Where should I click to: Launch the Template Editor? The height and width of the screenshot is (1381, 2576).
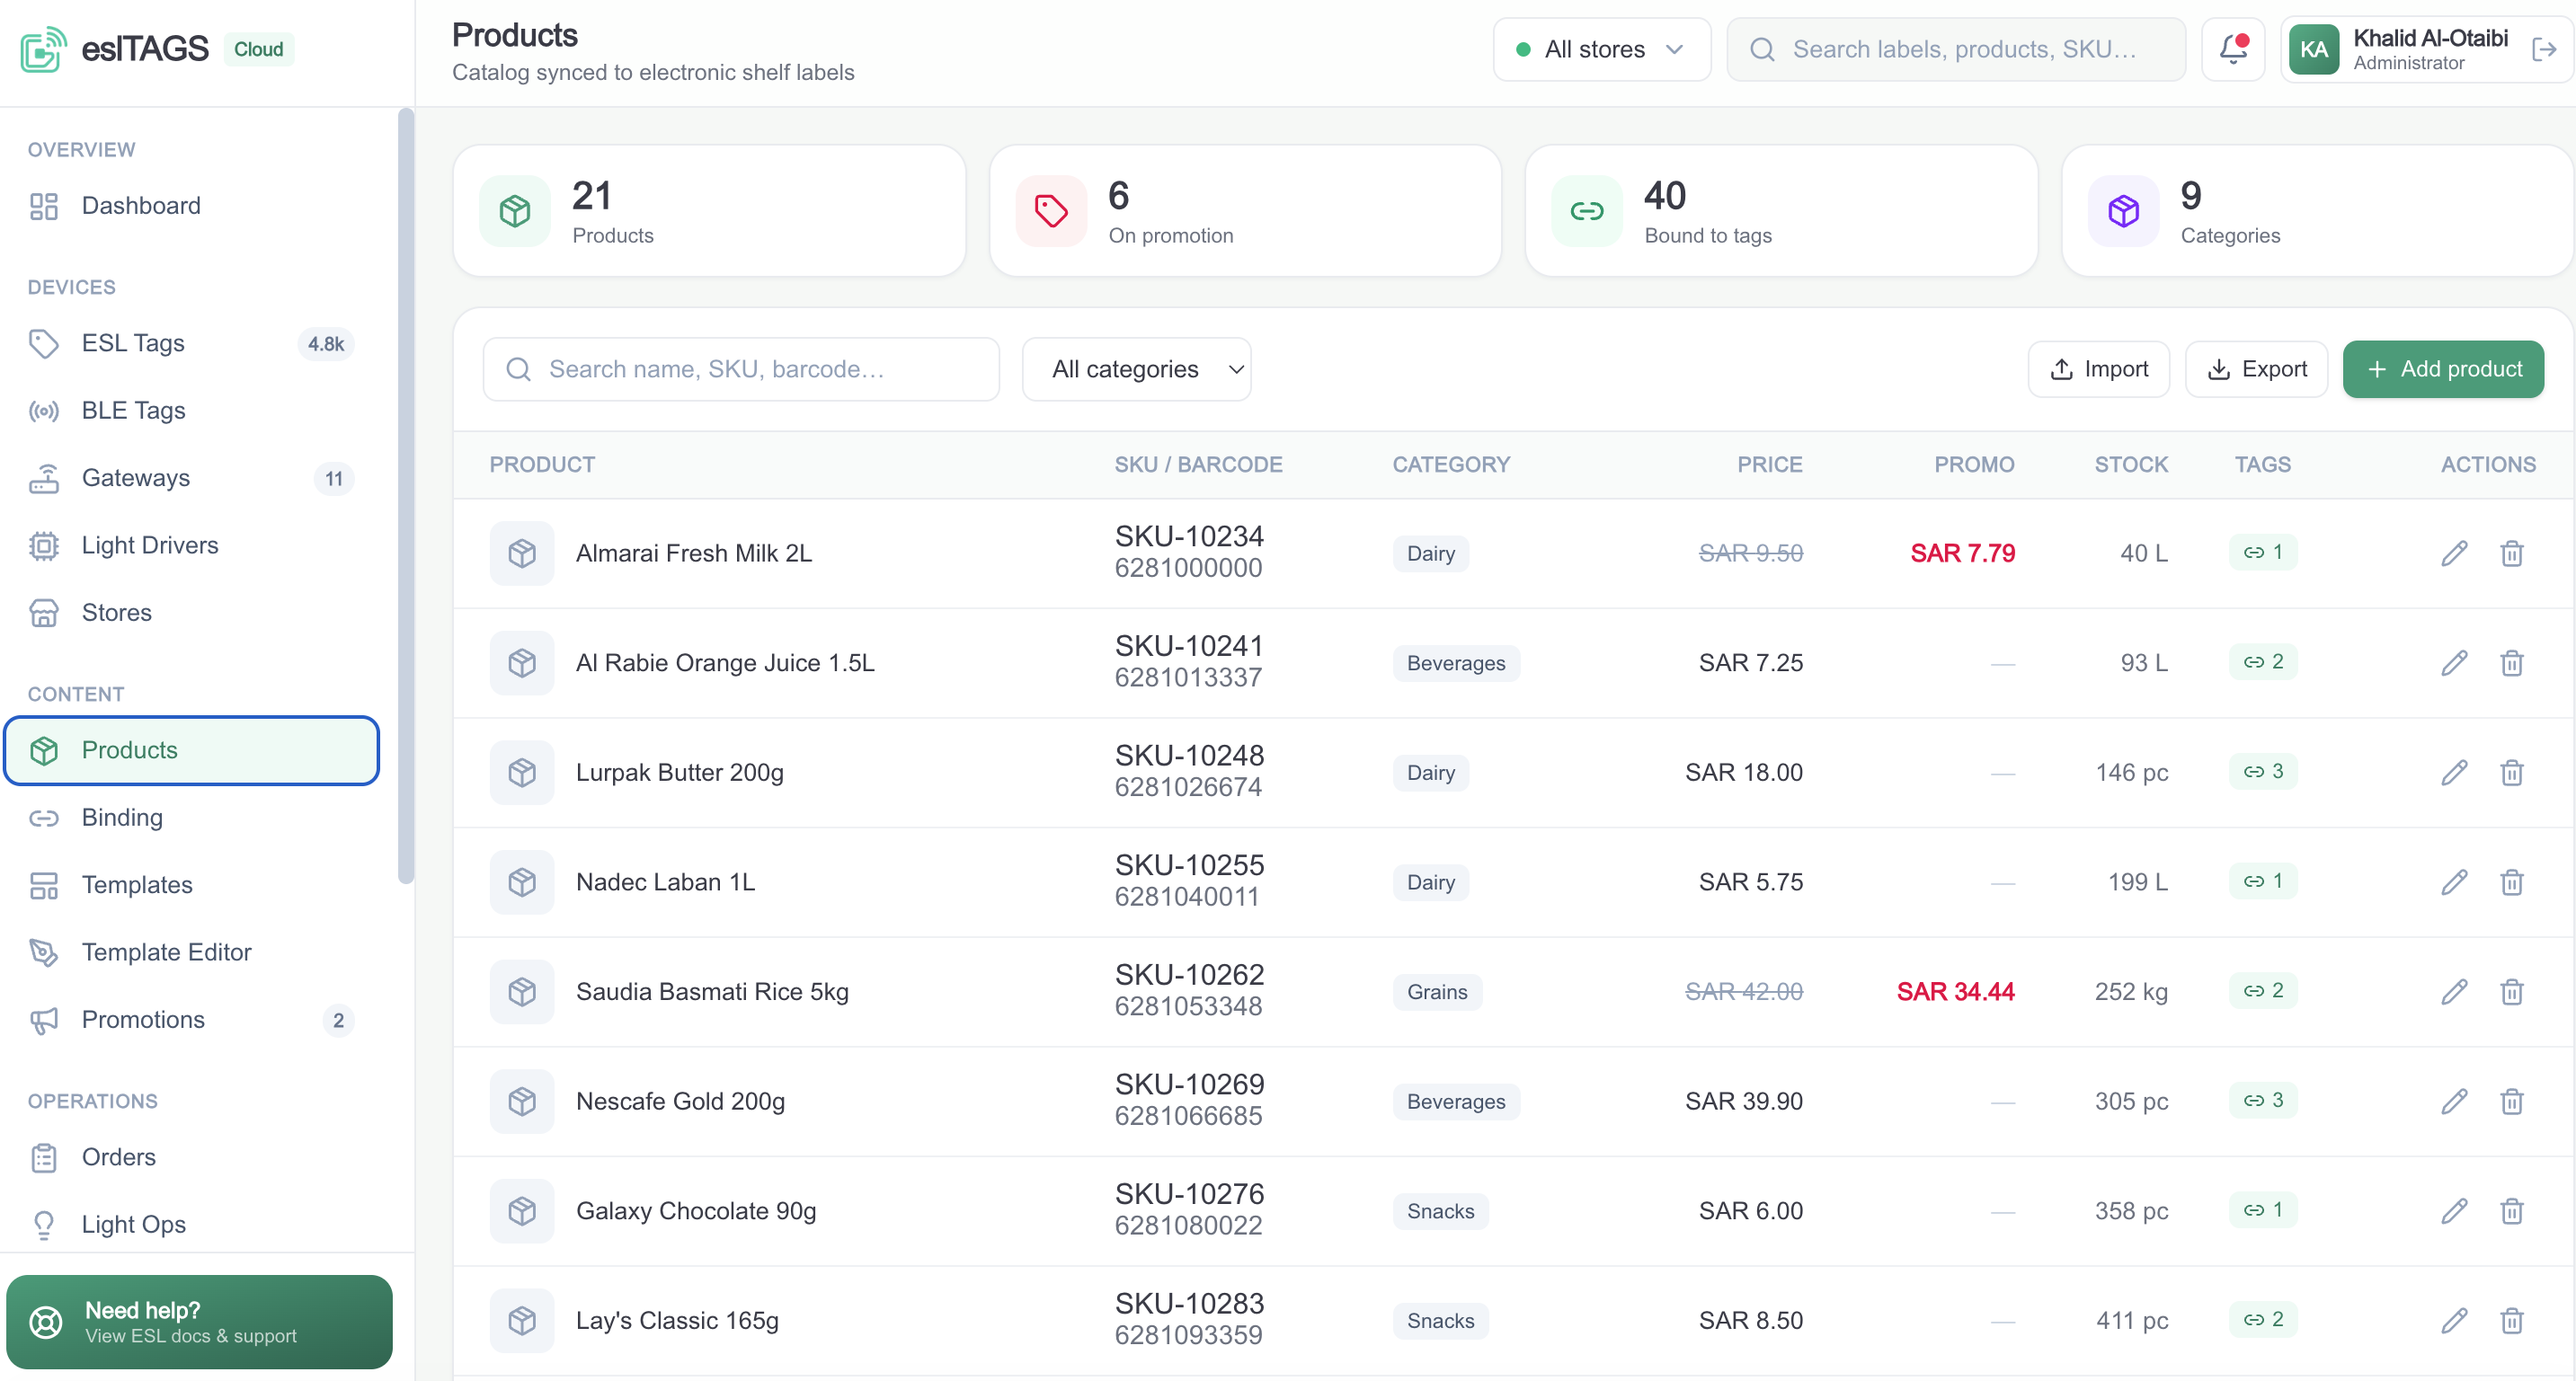point(192,952)
